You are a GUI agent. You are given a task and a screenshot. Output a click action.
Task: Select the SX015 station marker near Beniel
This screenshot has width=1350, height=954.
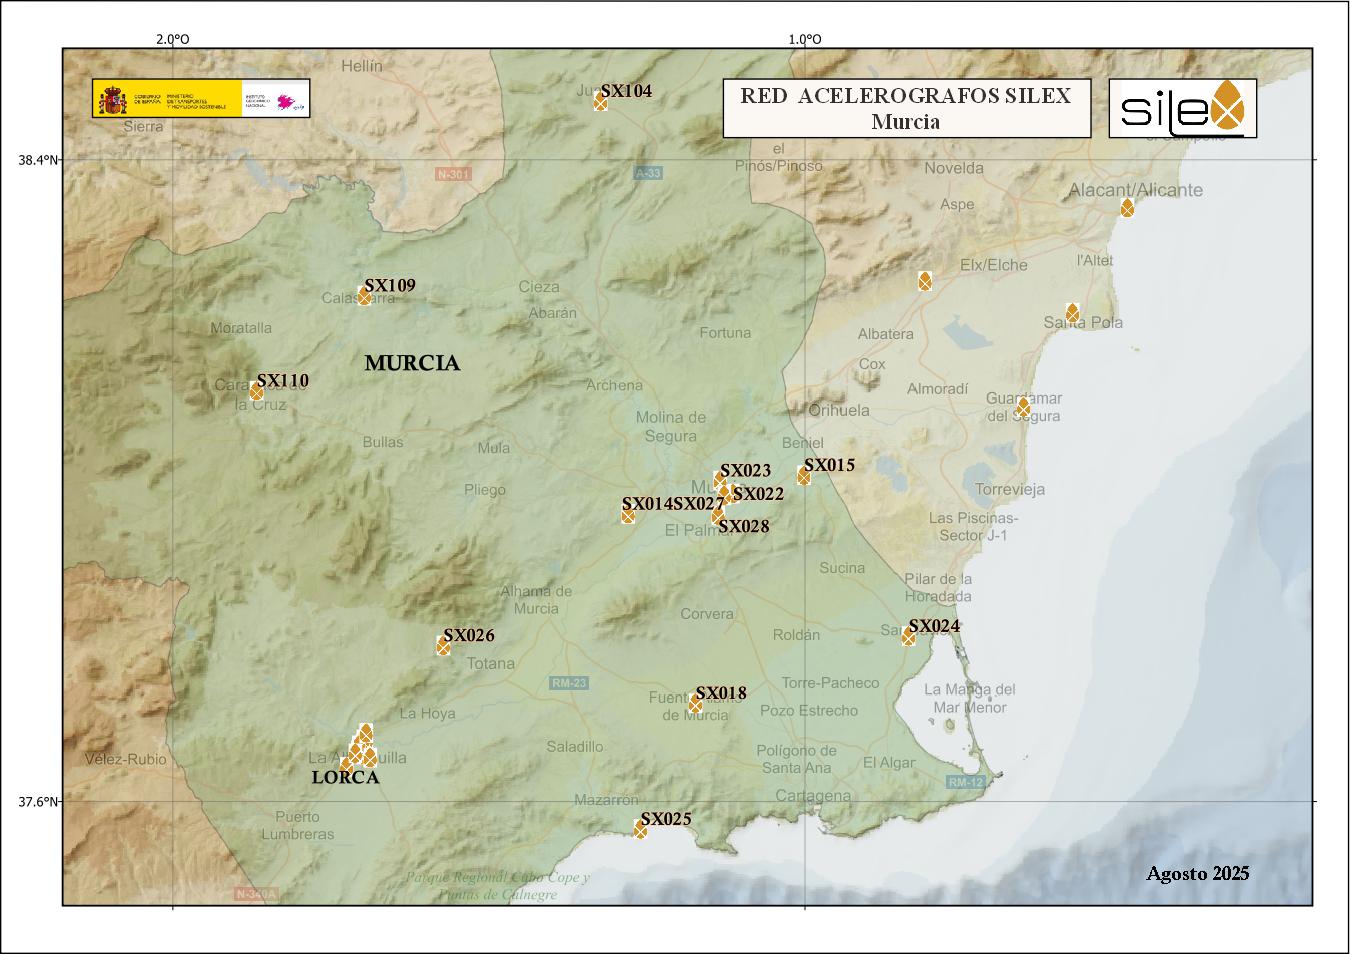coord(803,476)
